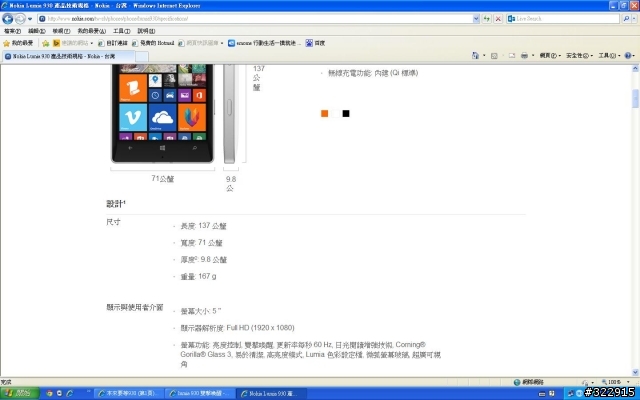Click the vertical scrollbar thumb
Screen dimensions: 640x400
(x=635, y=98)
